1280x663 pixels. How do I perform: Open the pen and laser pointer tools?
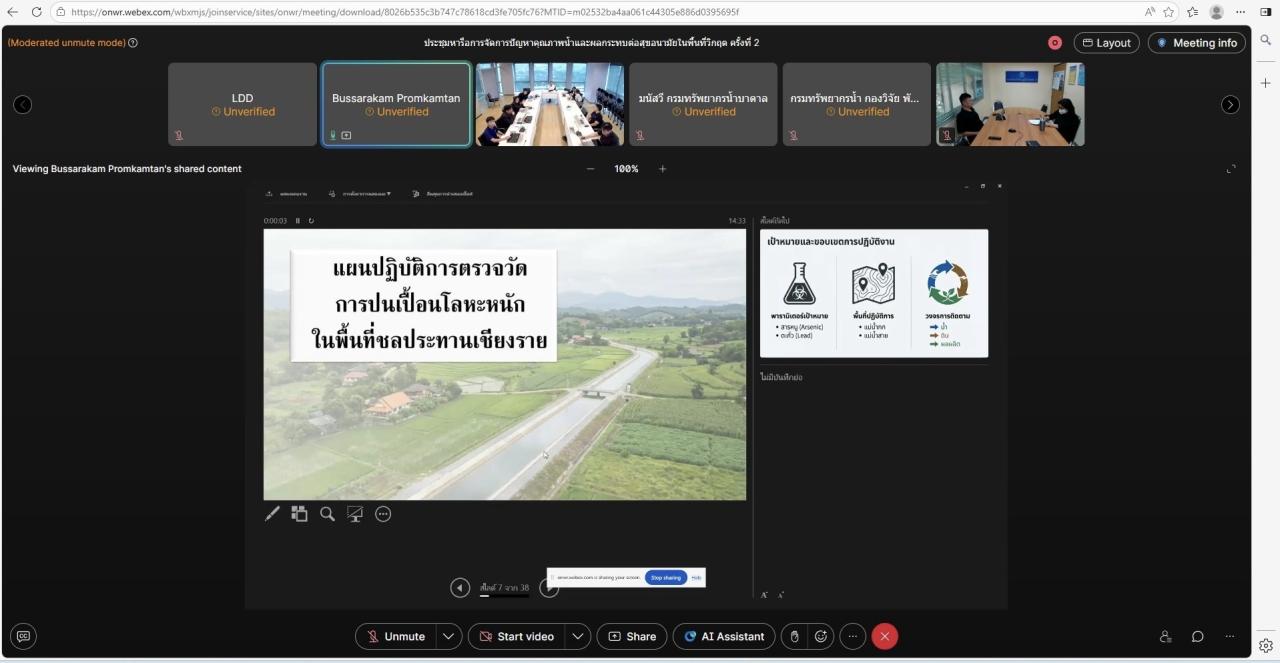(272, 514)
